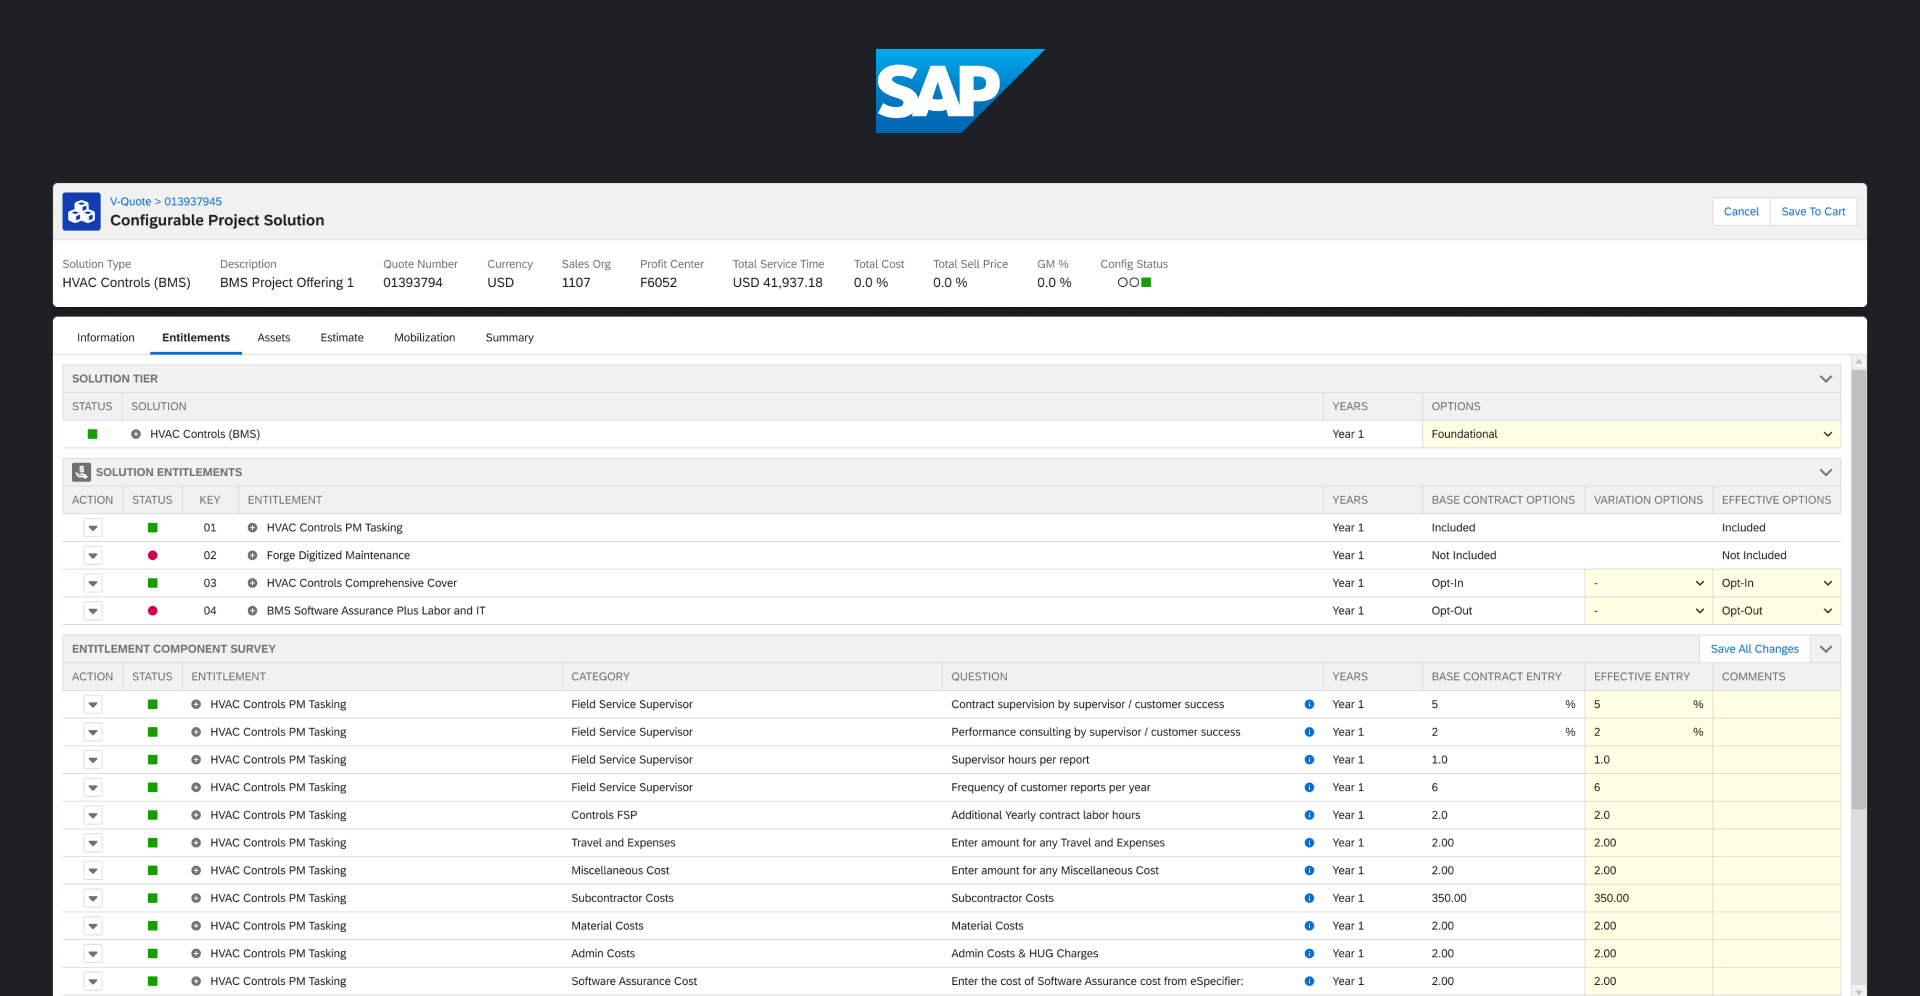
Task: Click the plus icon beside Forge Digitized Maintenance
Action: click(252, 555)
